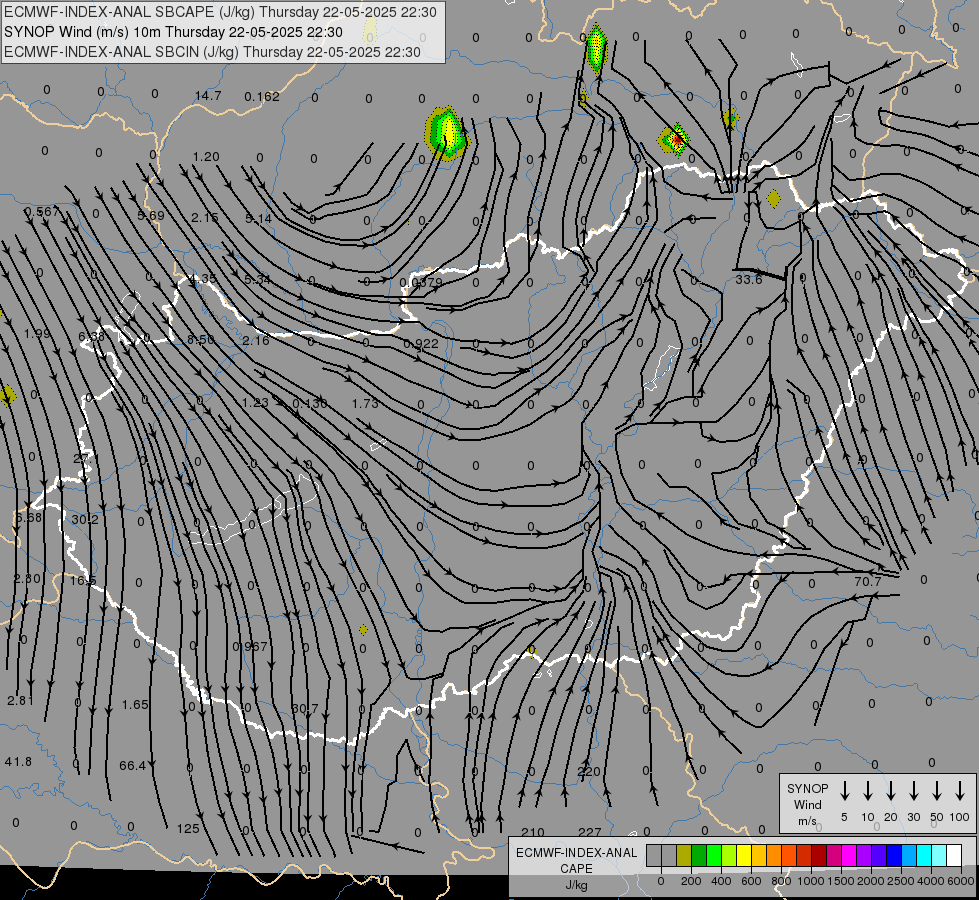Click the 220 value on the map

(x=589, y=771)
